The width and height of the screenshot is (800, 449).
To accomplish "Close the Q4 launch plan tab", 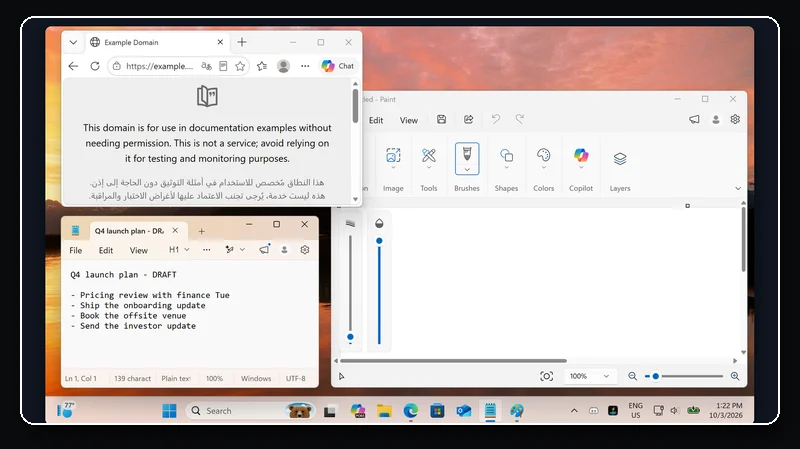I will pos(175,231).
